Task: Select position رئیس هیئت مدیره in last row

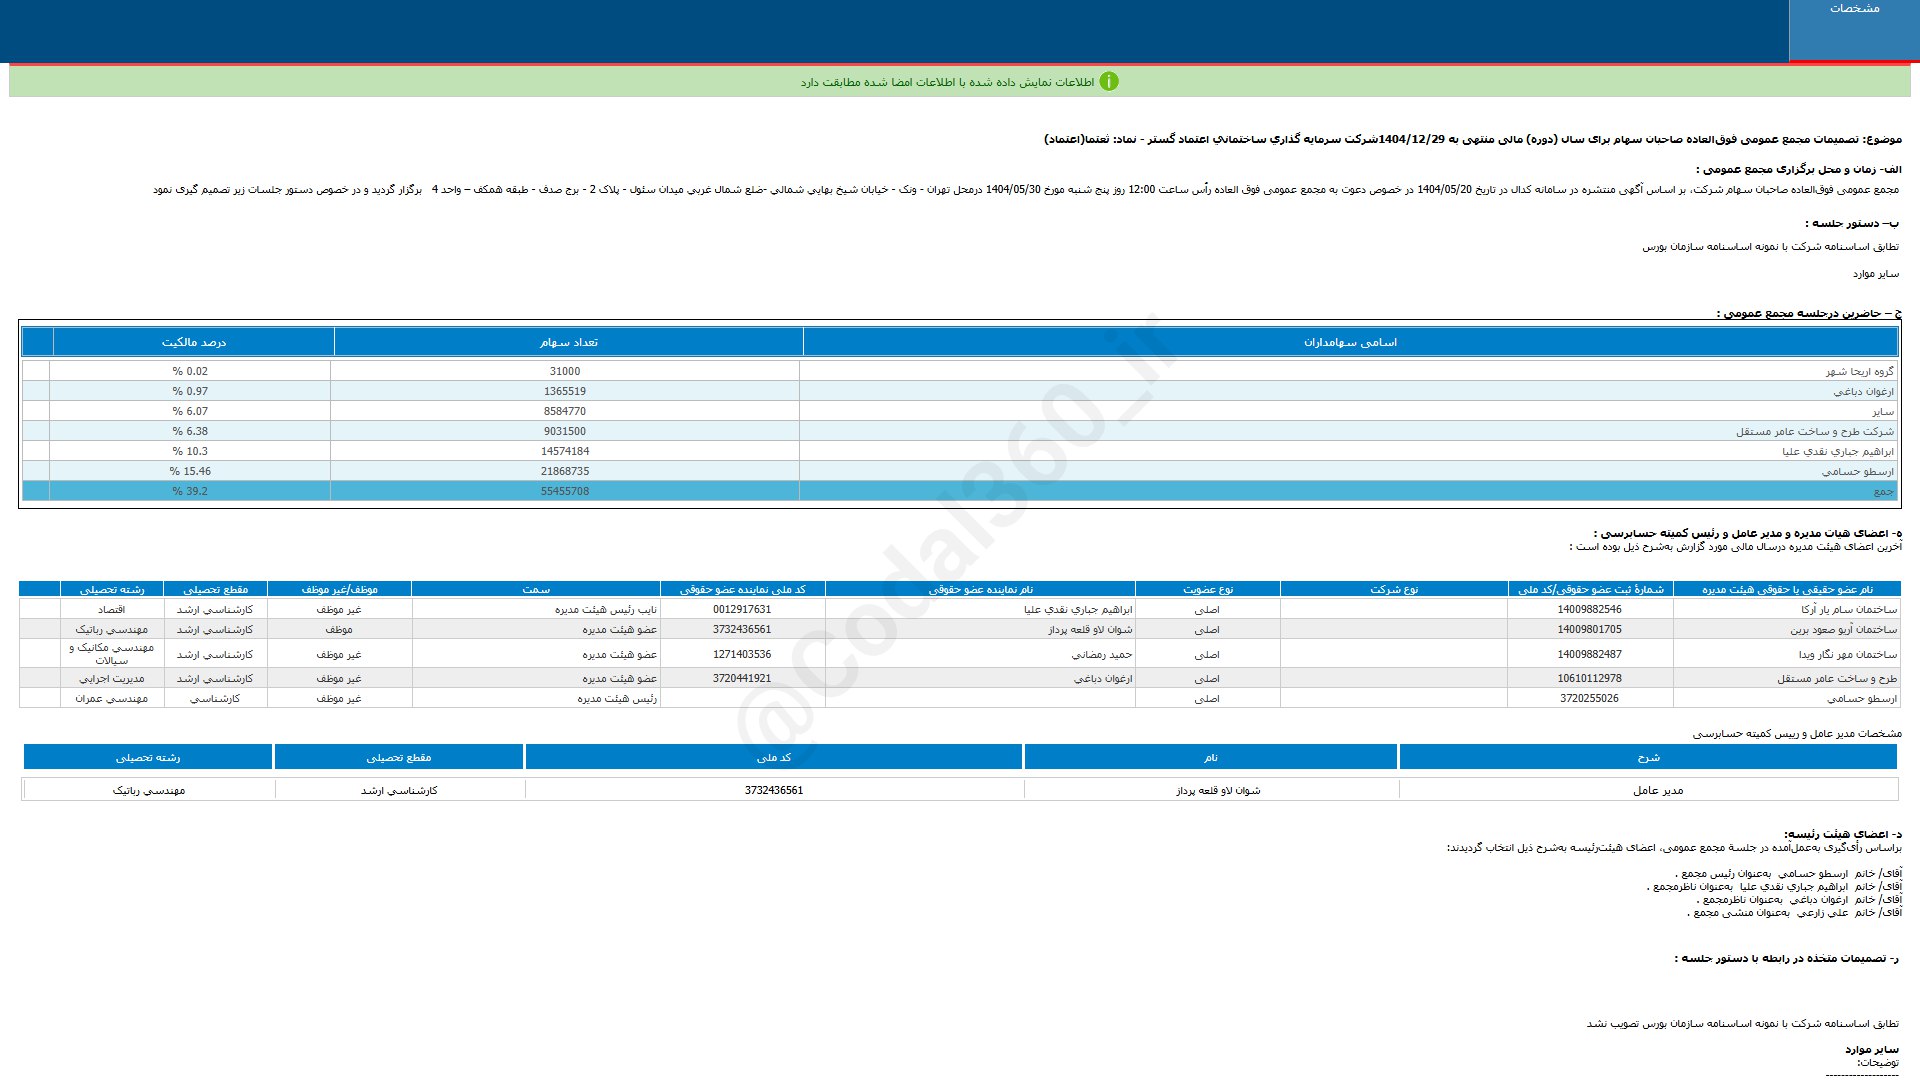Action: pyautogui.click(x=617, y=698)
